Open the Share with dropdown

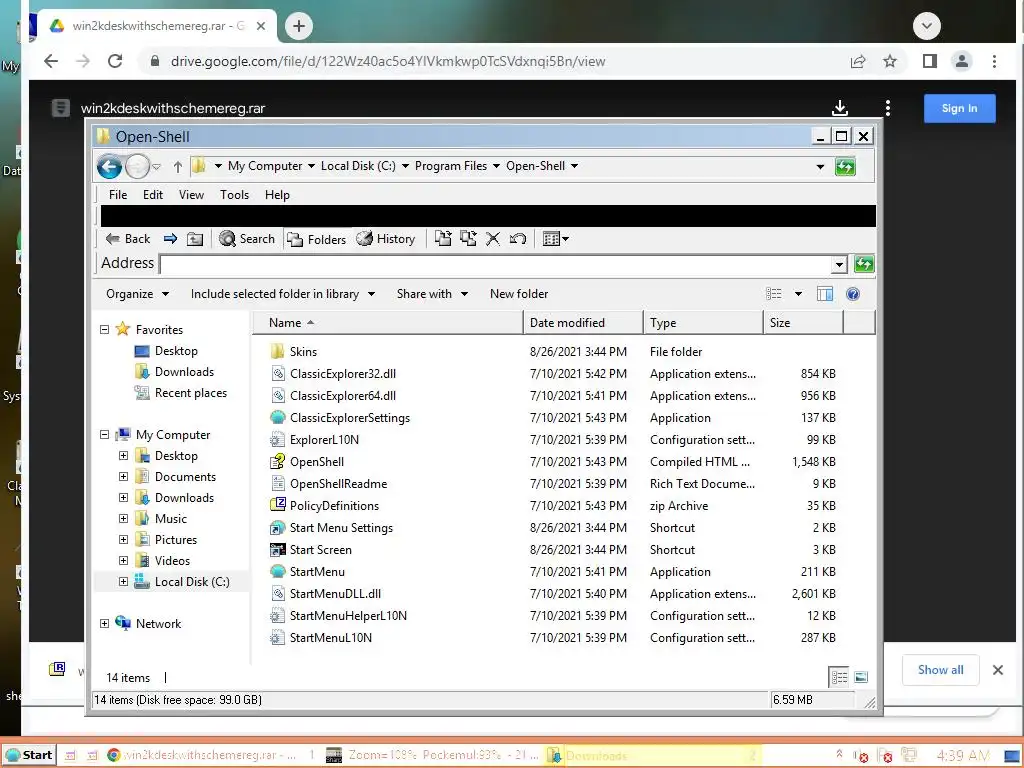click(432, 294)
